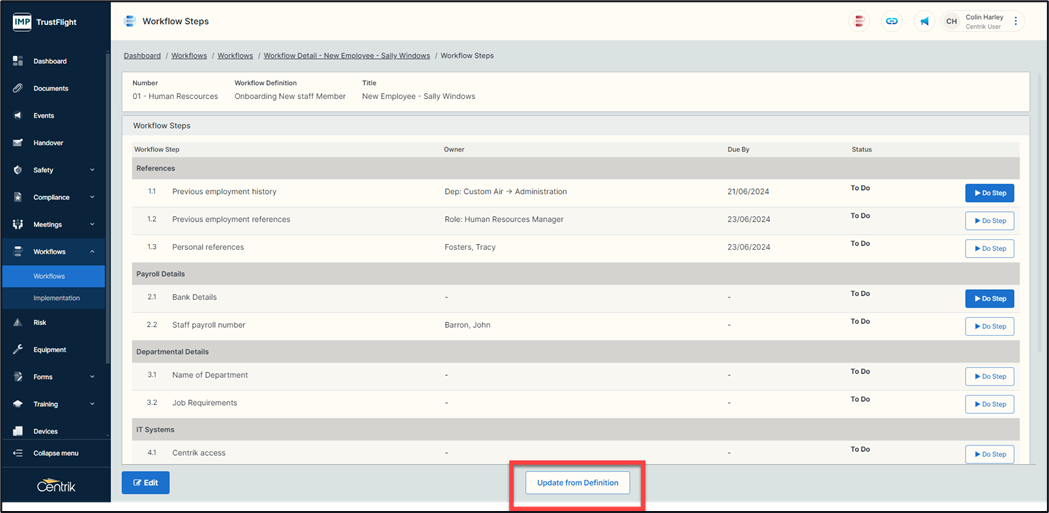The width and height of the screenshot is (1049, 513).
Task: Select the Implementation submenu item
Action: pyautogui.click(x=56, y=298)
